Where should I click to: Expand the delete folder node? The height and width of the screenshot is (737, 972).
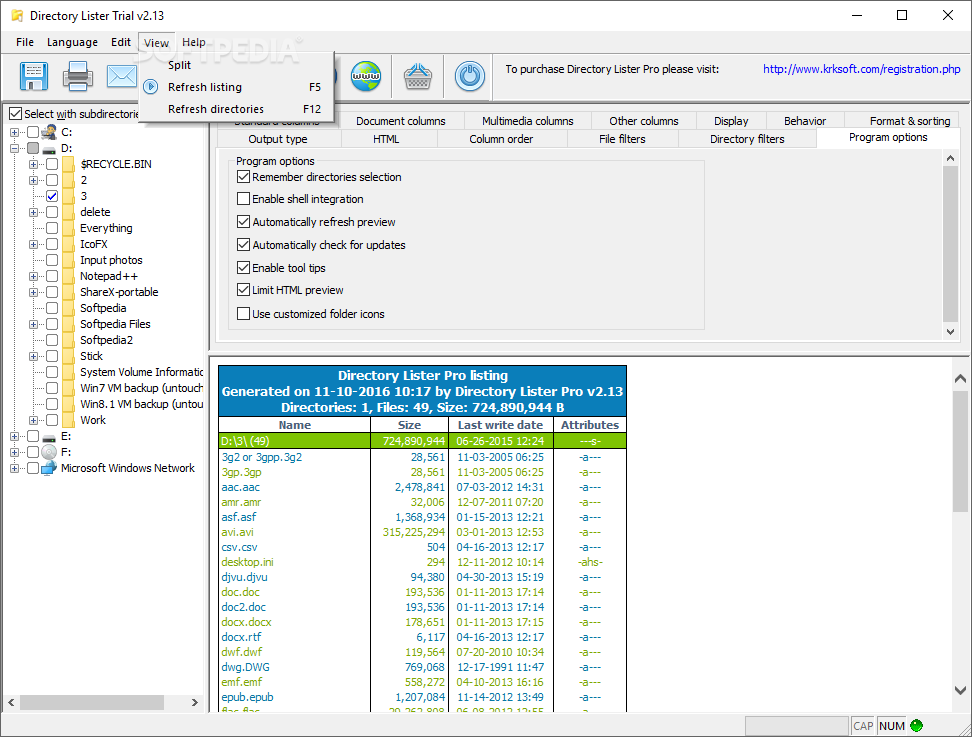tap(33, 213)
